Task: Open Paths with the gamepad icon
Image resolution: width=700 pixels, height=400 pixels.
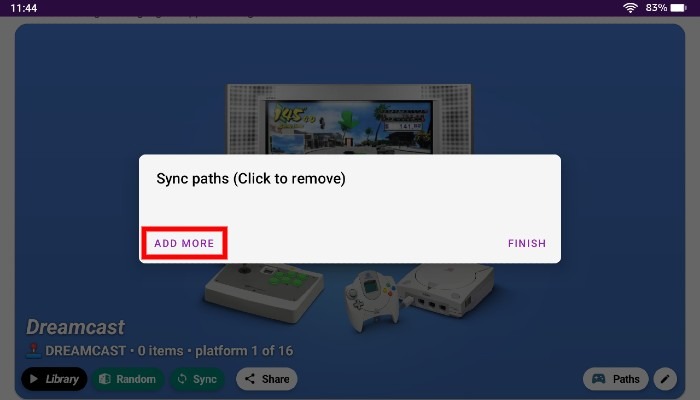Action: coord(616,379)
